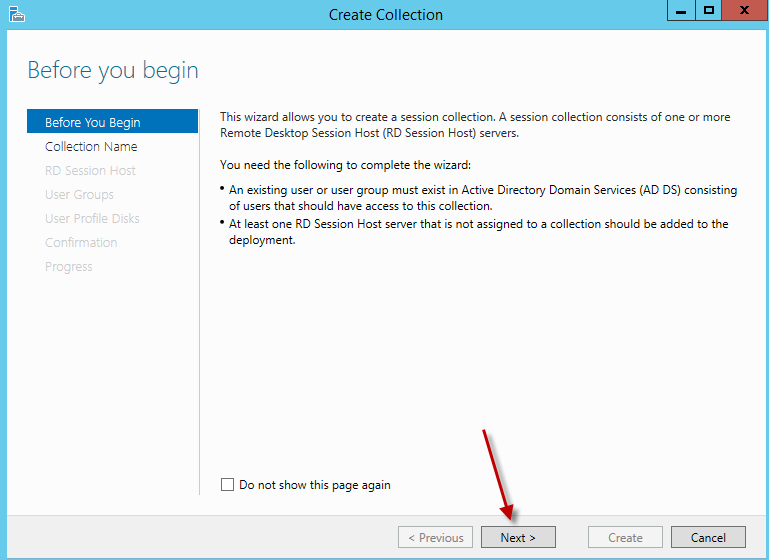
Task: Click the Create Collection title bar text
Action: coord(385,15)
